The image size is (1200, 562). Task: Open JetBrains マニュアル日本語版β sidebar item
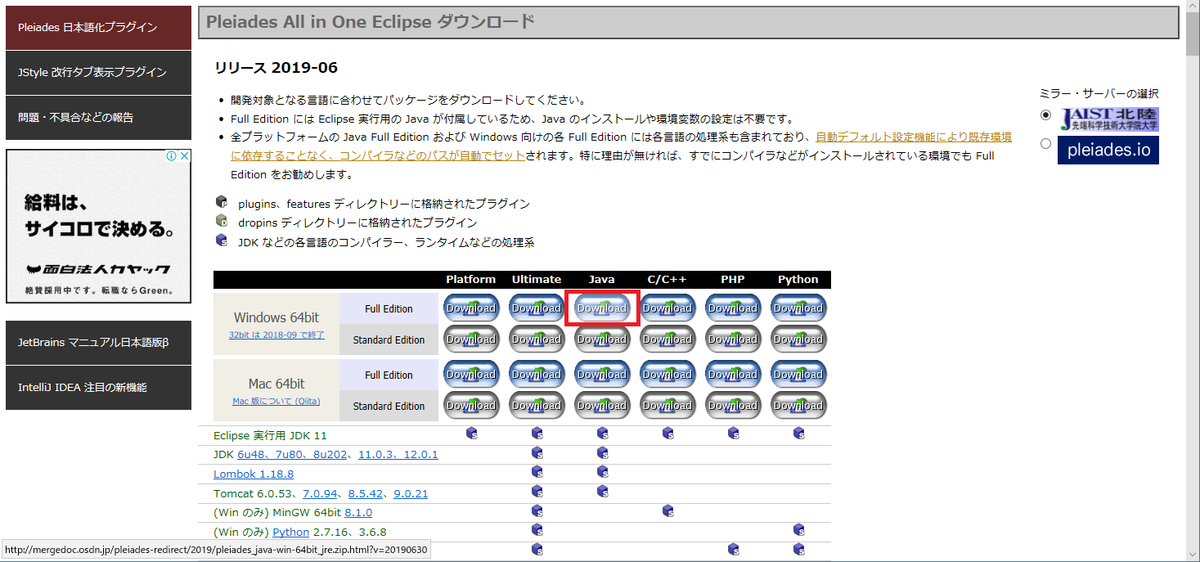click(x=98, y=342)
